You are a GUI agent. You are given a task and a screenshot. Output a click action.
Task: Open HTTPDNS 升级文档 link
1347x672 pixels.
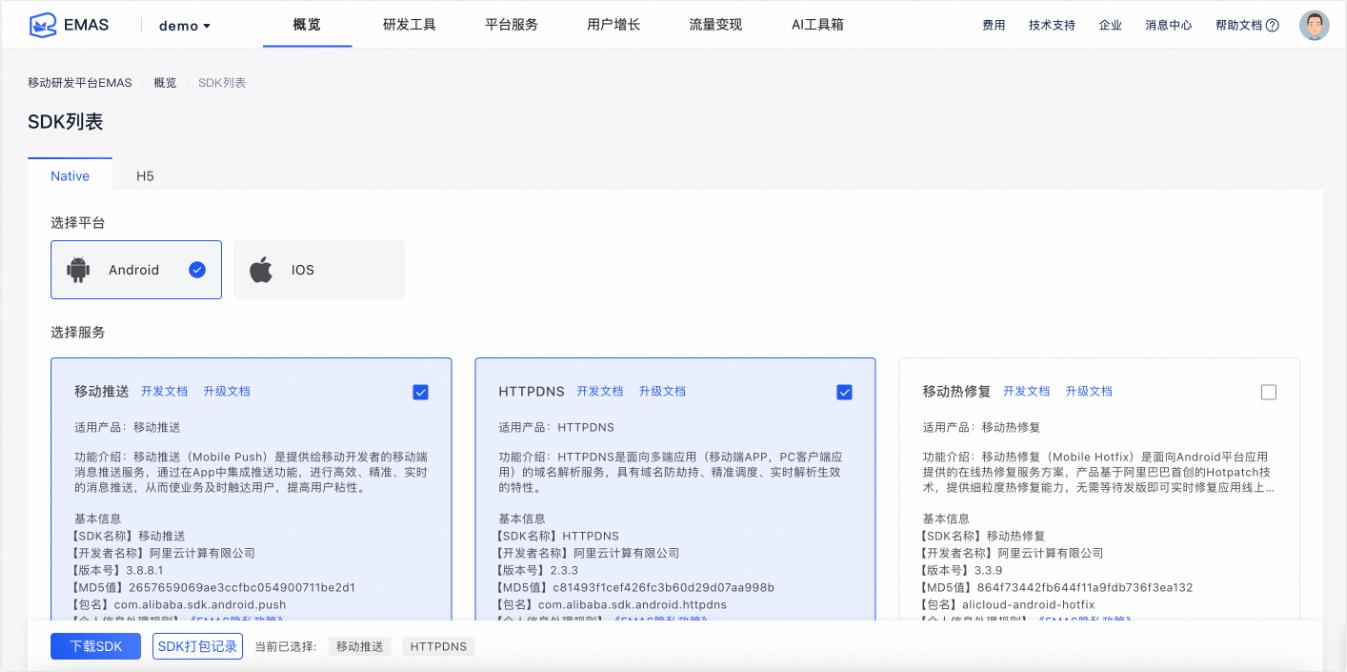(x=662, y=391)
